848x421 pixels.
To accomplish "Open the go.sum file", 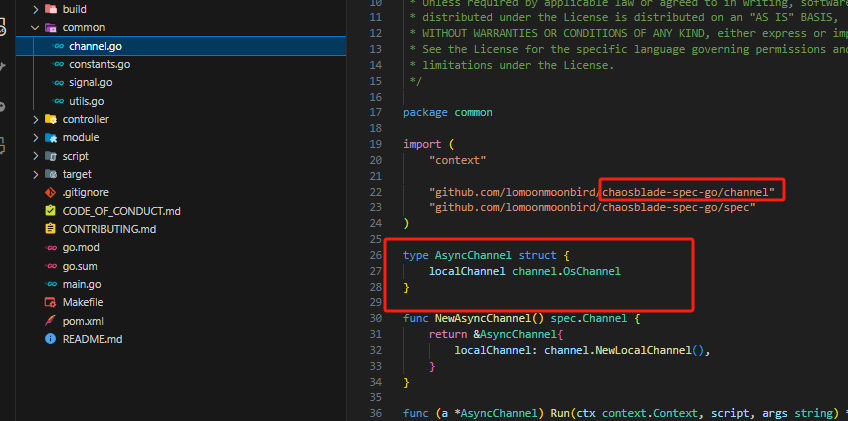I will click(80, 266).
